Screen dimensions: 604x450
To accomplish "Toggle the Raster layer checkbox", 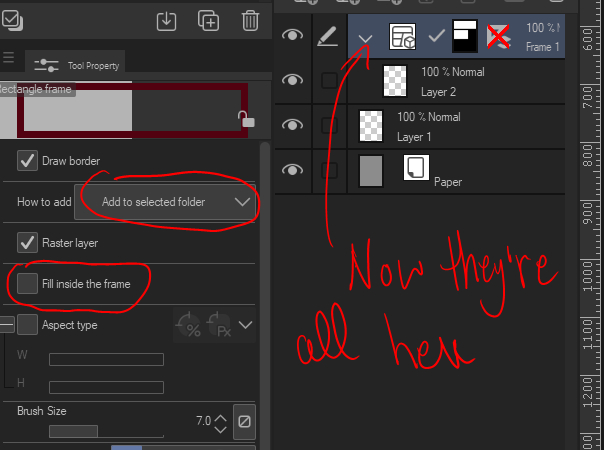I will click(x=28, y=242).
